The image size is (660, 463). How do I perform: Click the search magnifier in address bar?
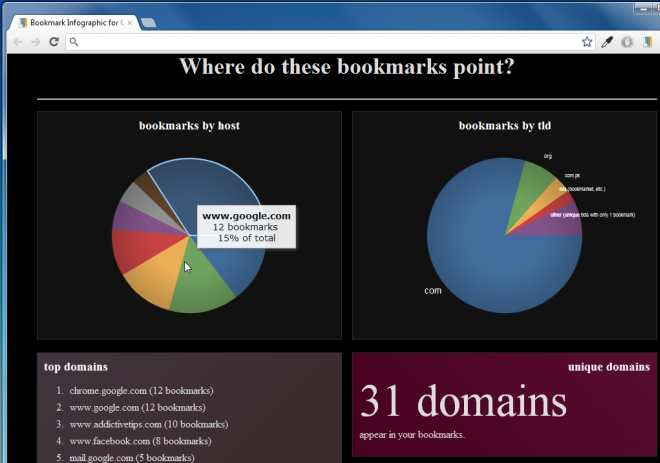74,42
